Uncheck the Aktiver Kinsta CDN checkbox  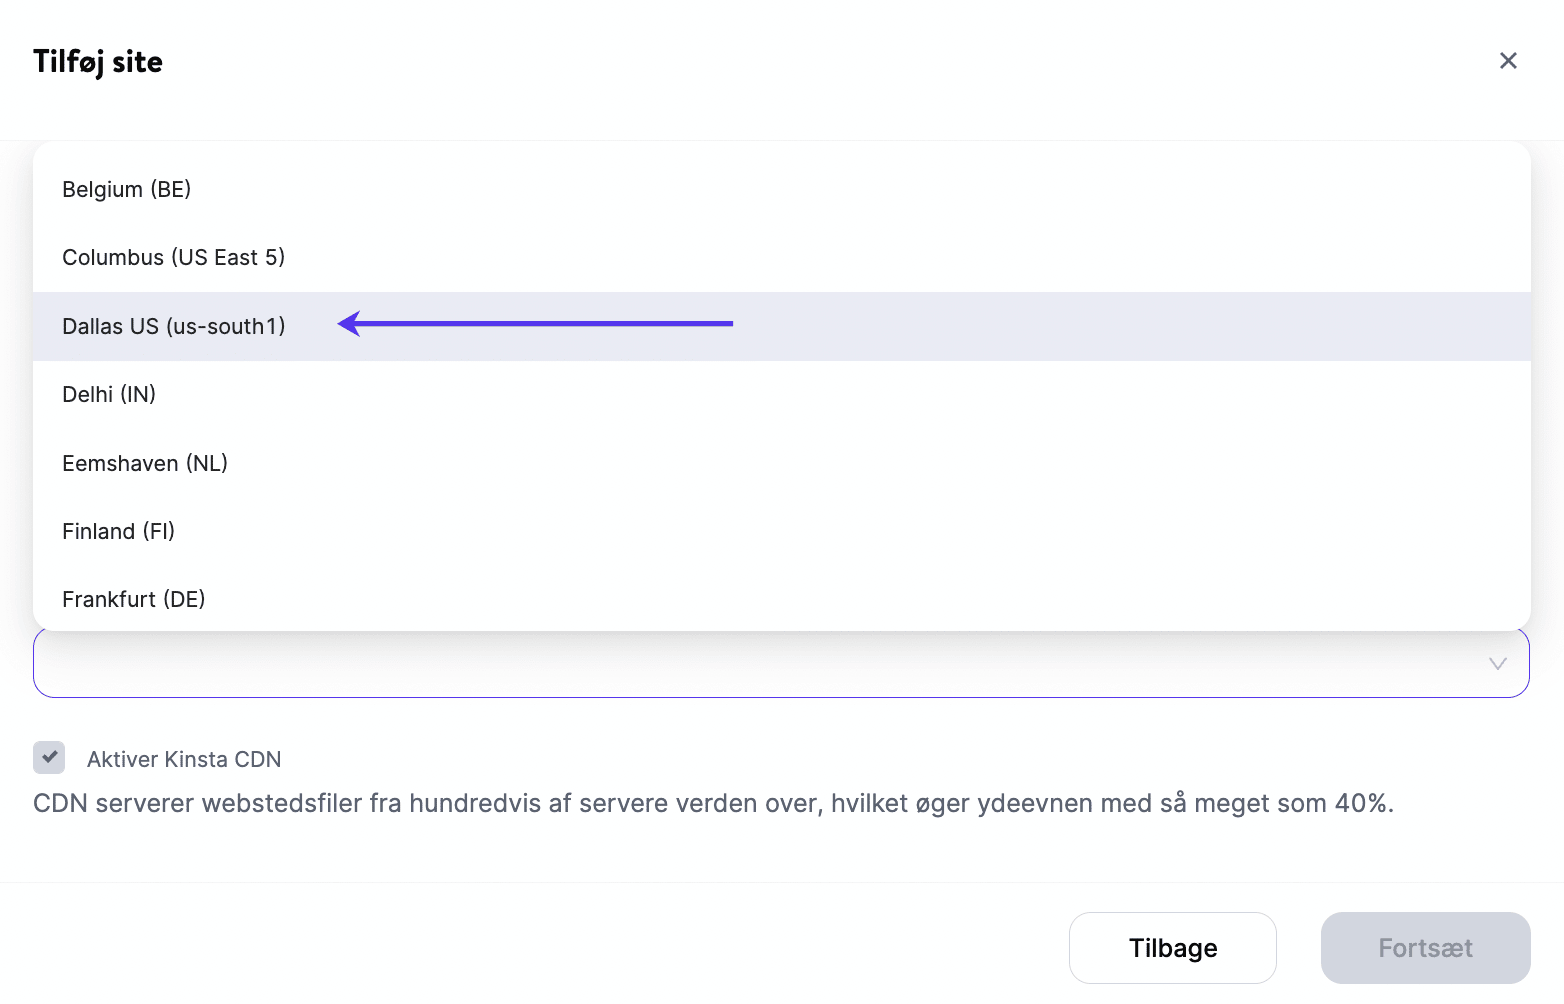pos(49,758)
